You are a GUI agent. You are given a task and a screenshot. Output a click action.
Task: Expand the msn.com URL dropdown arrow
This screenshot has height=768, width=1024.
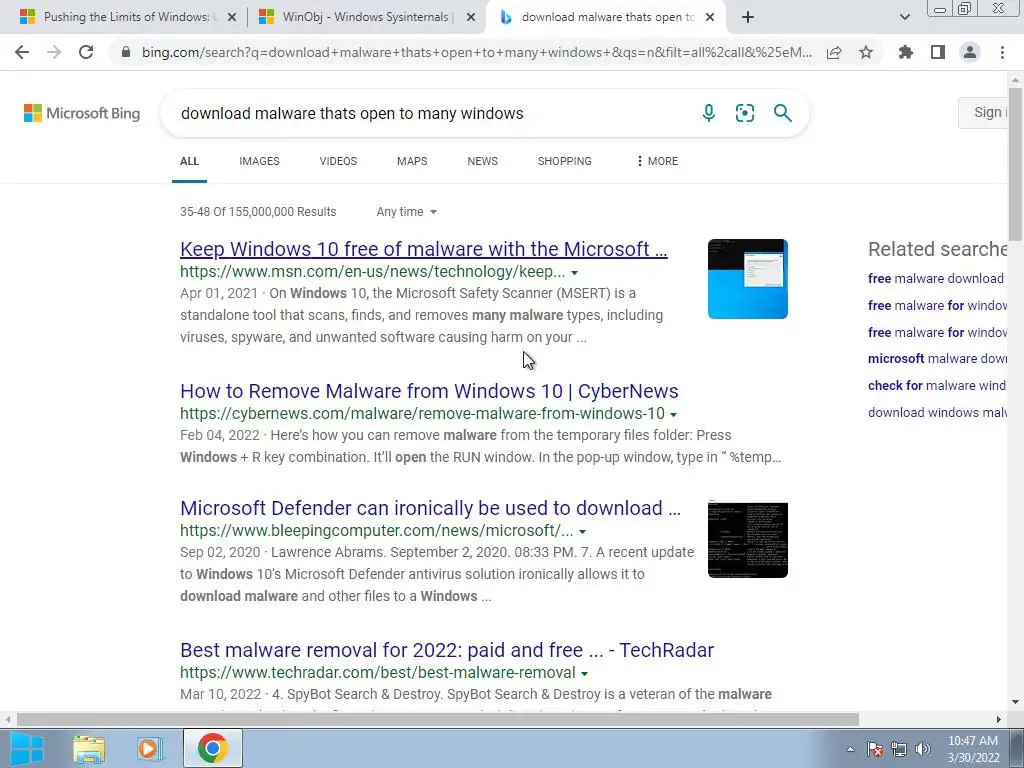point(575,273)
